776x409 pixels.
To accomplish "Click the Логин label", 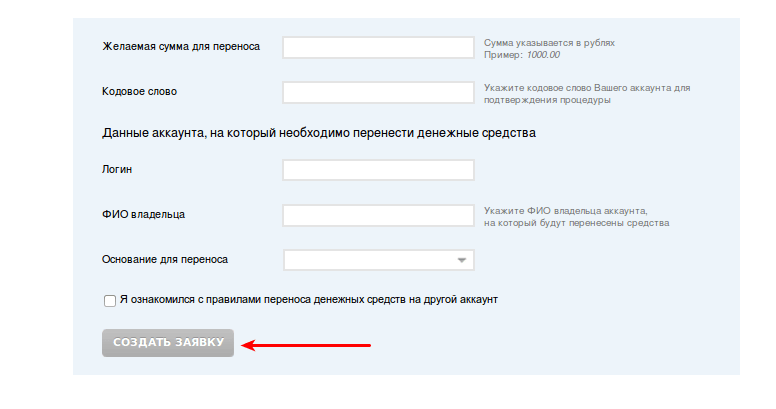I will (117, 169).
